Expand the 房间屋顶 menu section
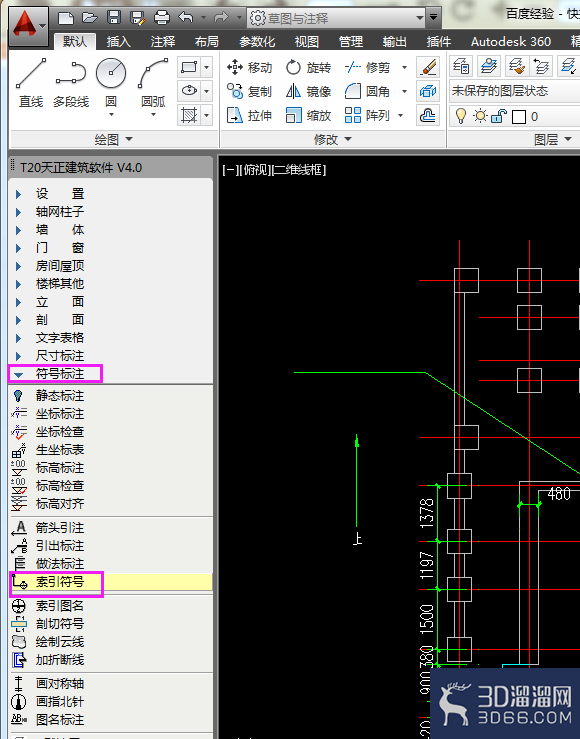 [x=59, y=266]
